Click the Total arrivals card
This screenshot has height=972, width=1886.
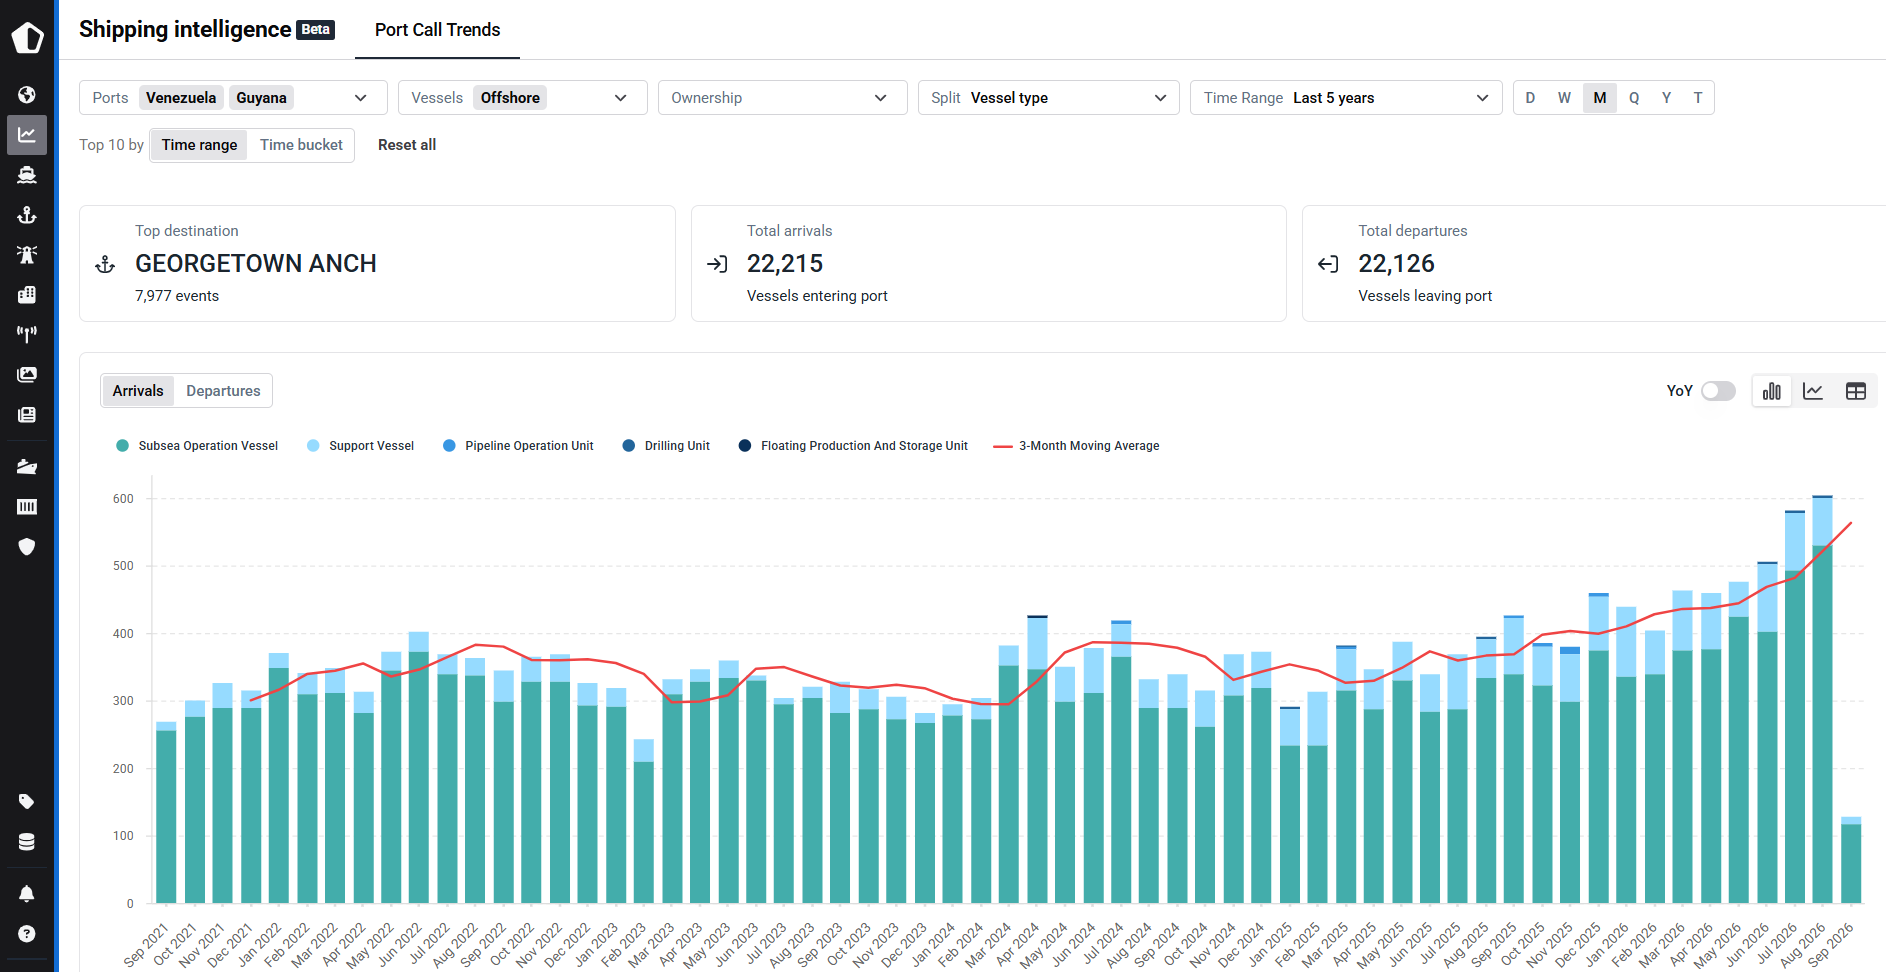point(988,264)
